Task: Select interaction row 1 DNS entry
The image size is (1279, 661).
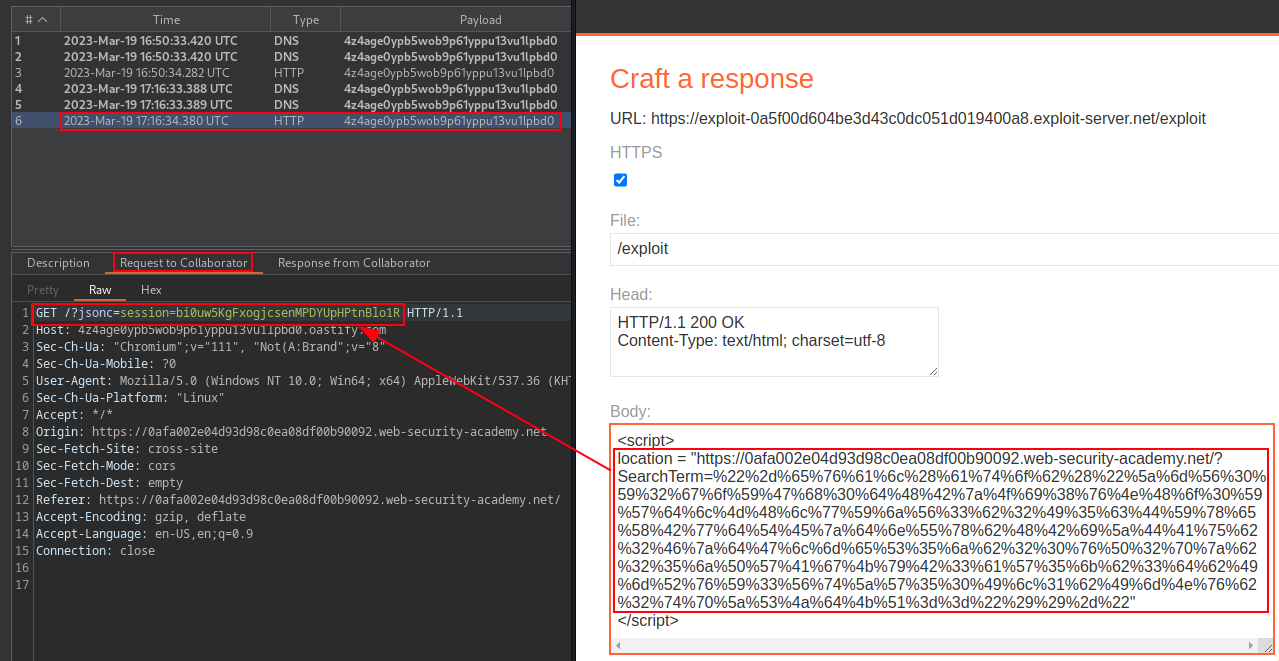Action: (291, 41)
